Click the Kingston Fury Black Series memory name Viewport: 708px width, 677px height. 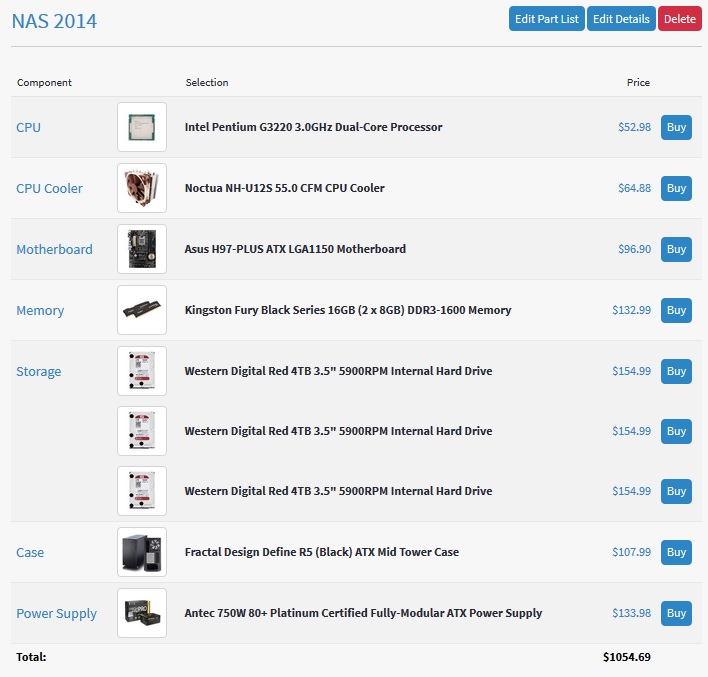coord(347,310)
